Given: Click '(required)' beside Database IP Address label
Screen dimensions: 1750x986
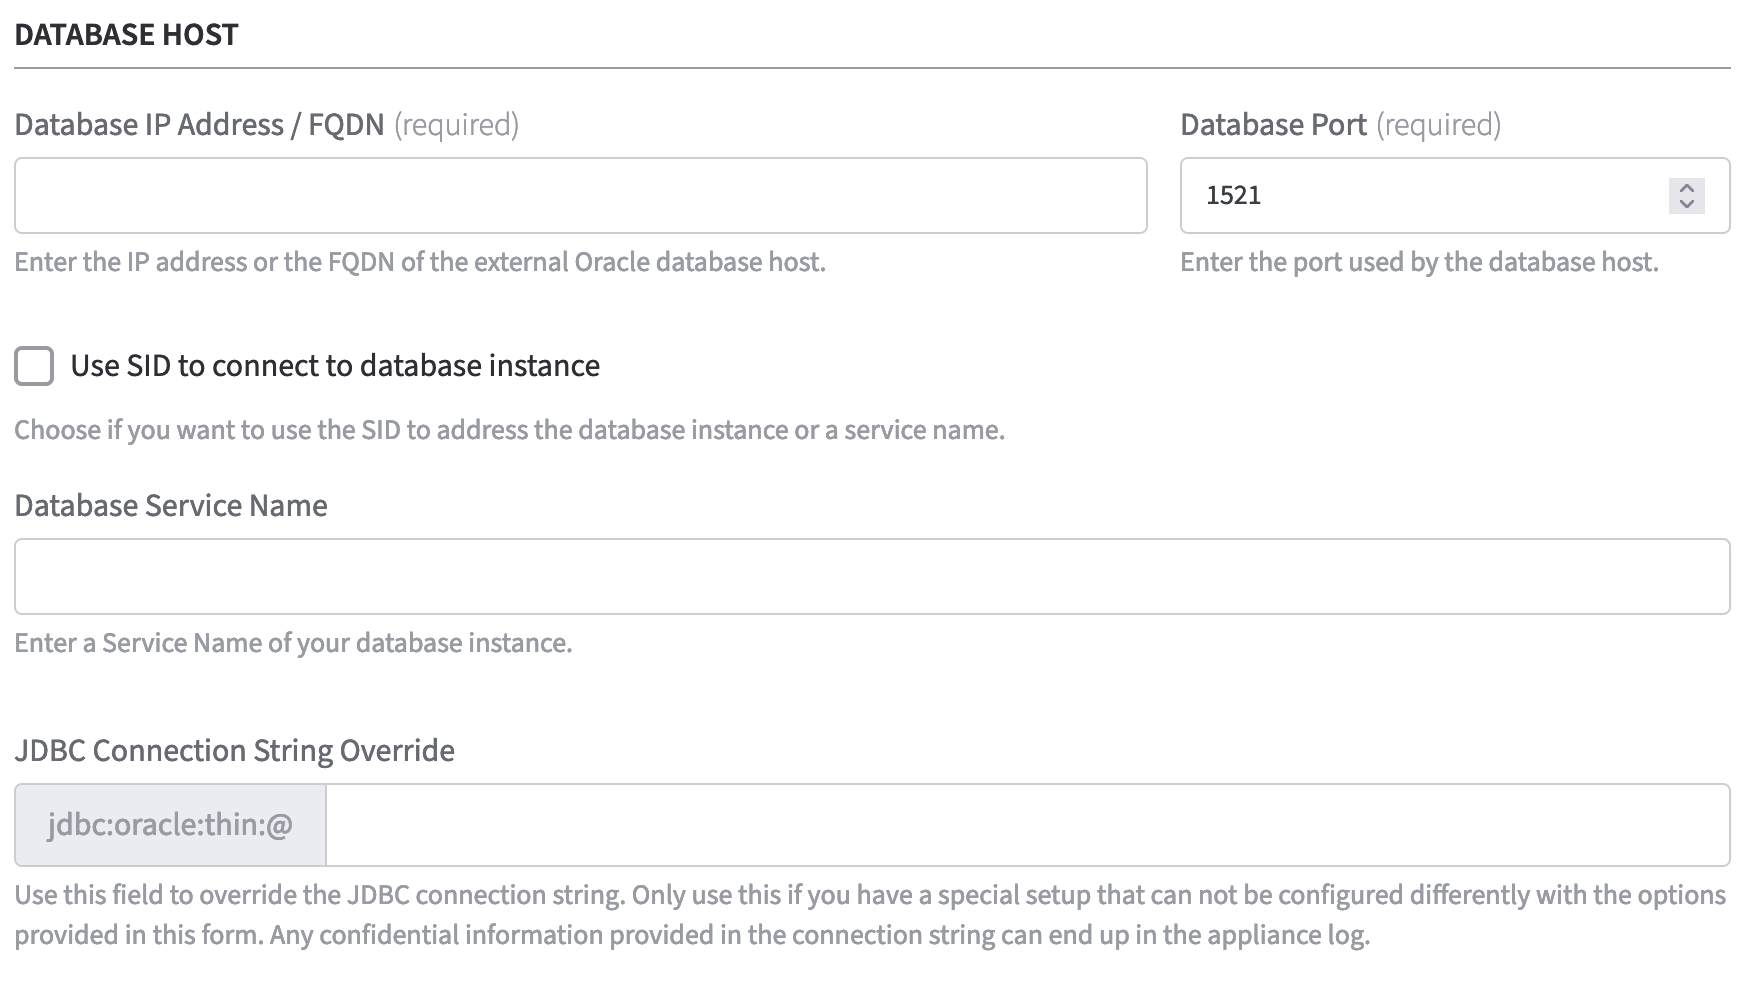Looking at the screenshot, I should tap(456, 125).
